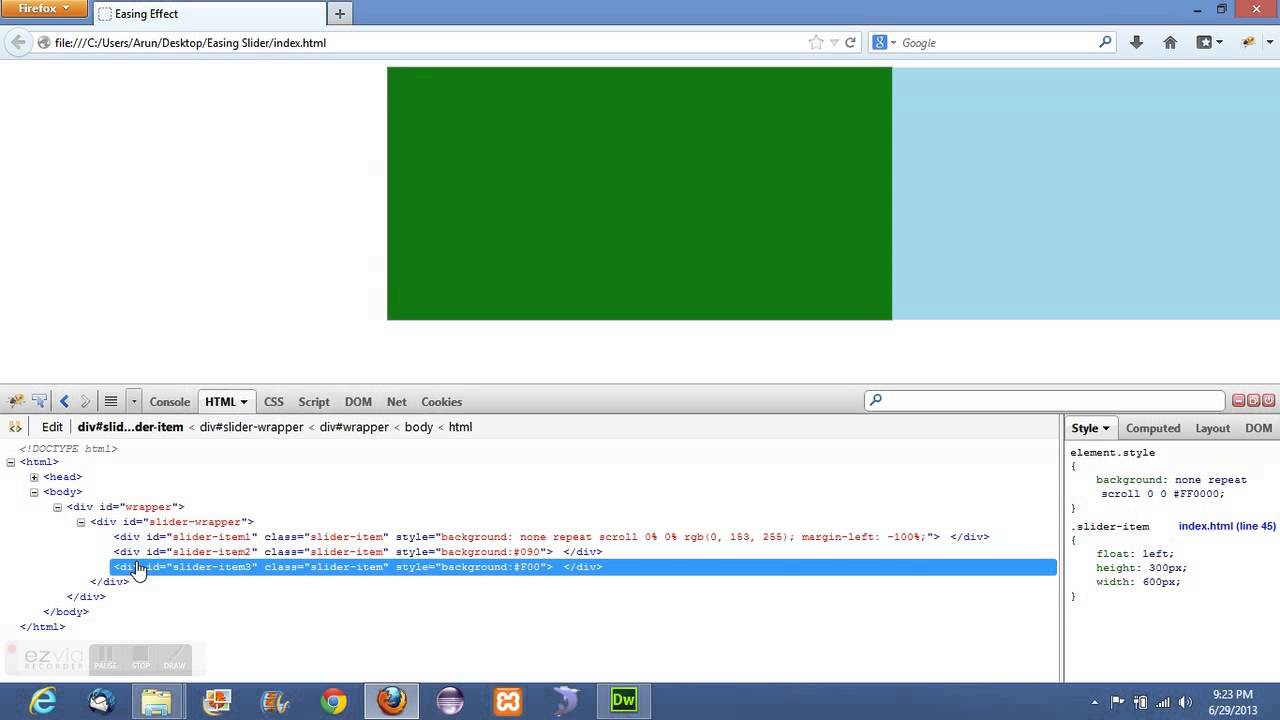The height and width of the screenshot is (720, 1280).
Task: Turn off Firebug with red power button
Action: 1268,400
